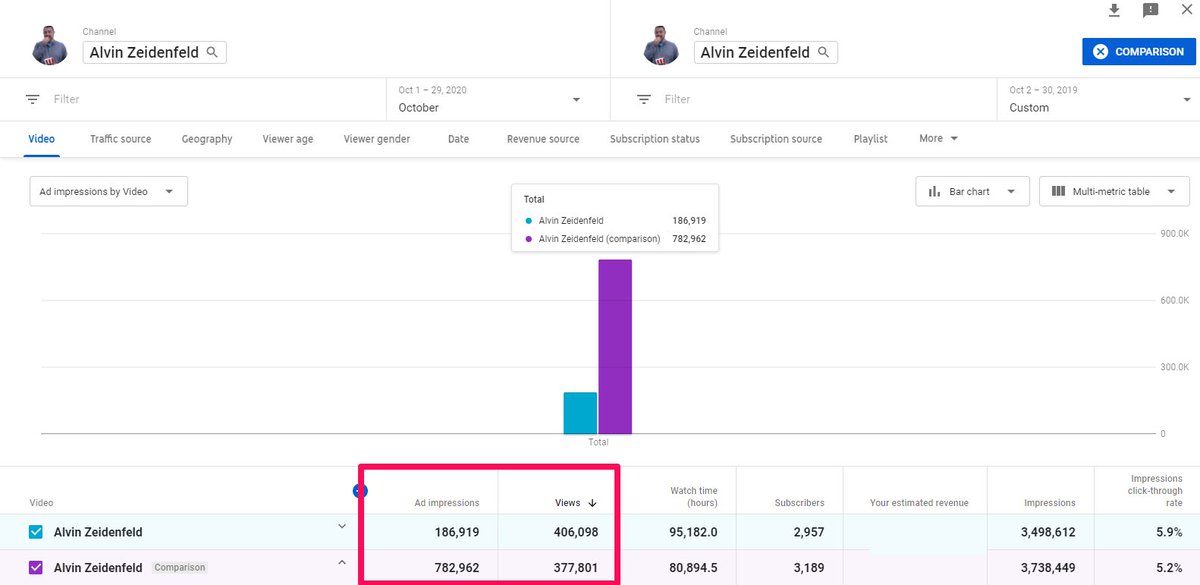Image resolution: width=1200 pixels, height=585 pixels.
Task: Click the Multi-metric table grid icon
Action: coord(1060,191)
